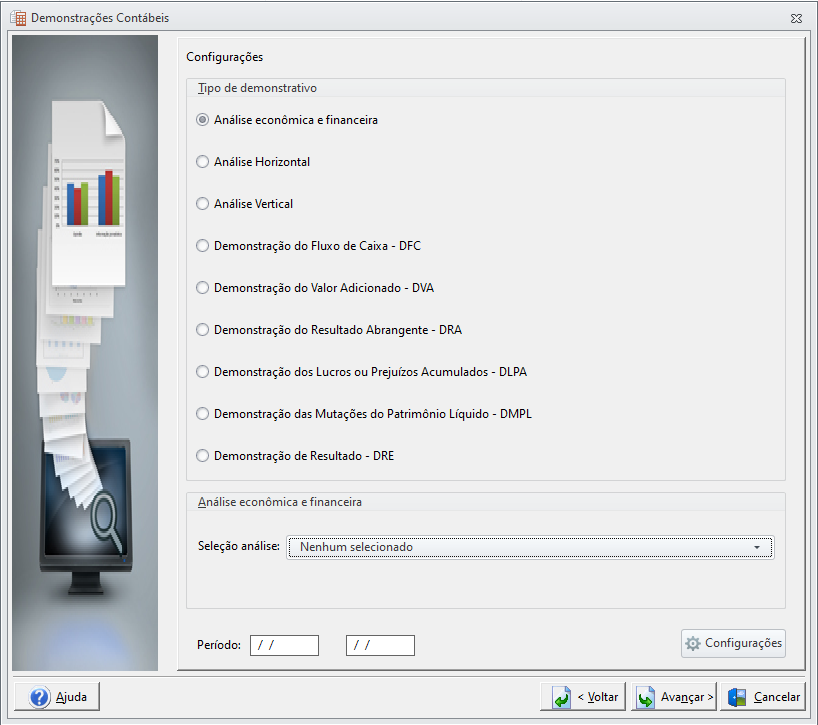Click the Ajuda help button
The width and height of the screenshot is (818, 725).
coord(57,697)
